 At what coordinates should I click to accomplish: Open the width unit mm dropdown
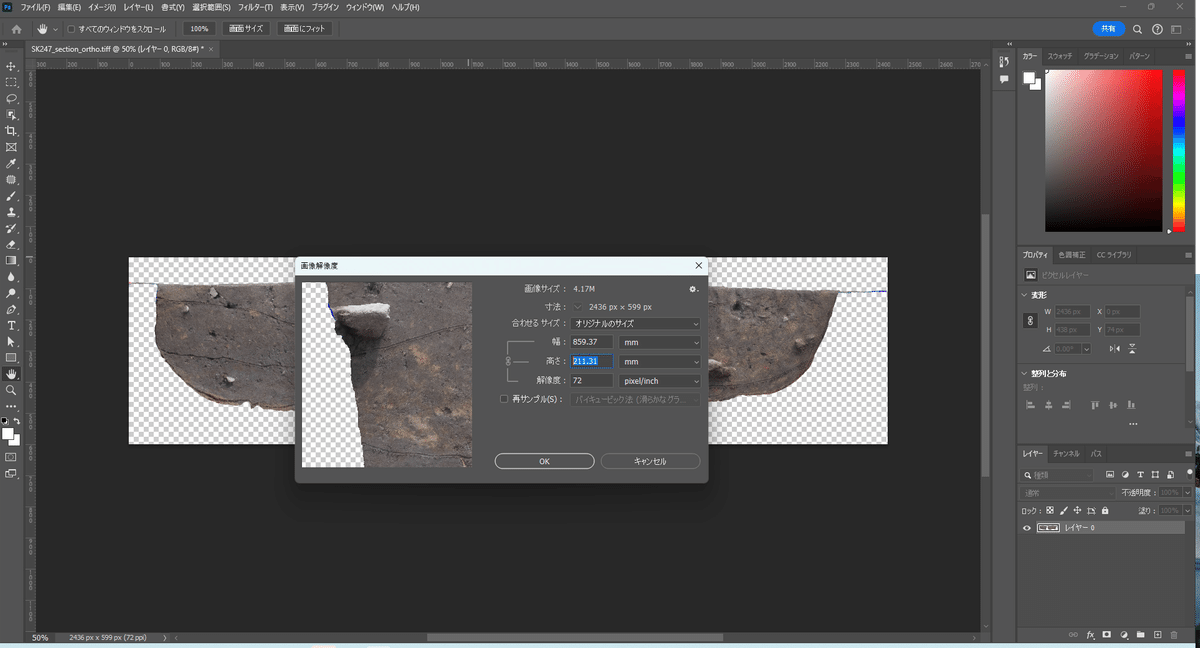click(x=659, y=342)
